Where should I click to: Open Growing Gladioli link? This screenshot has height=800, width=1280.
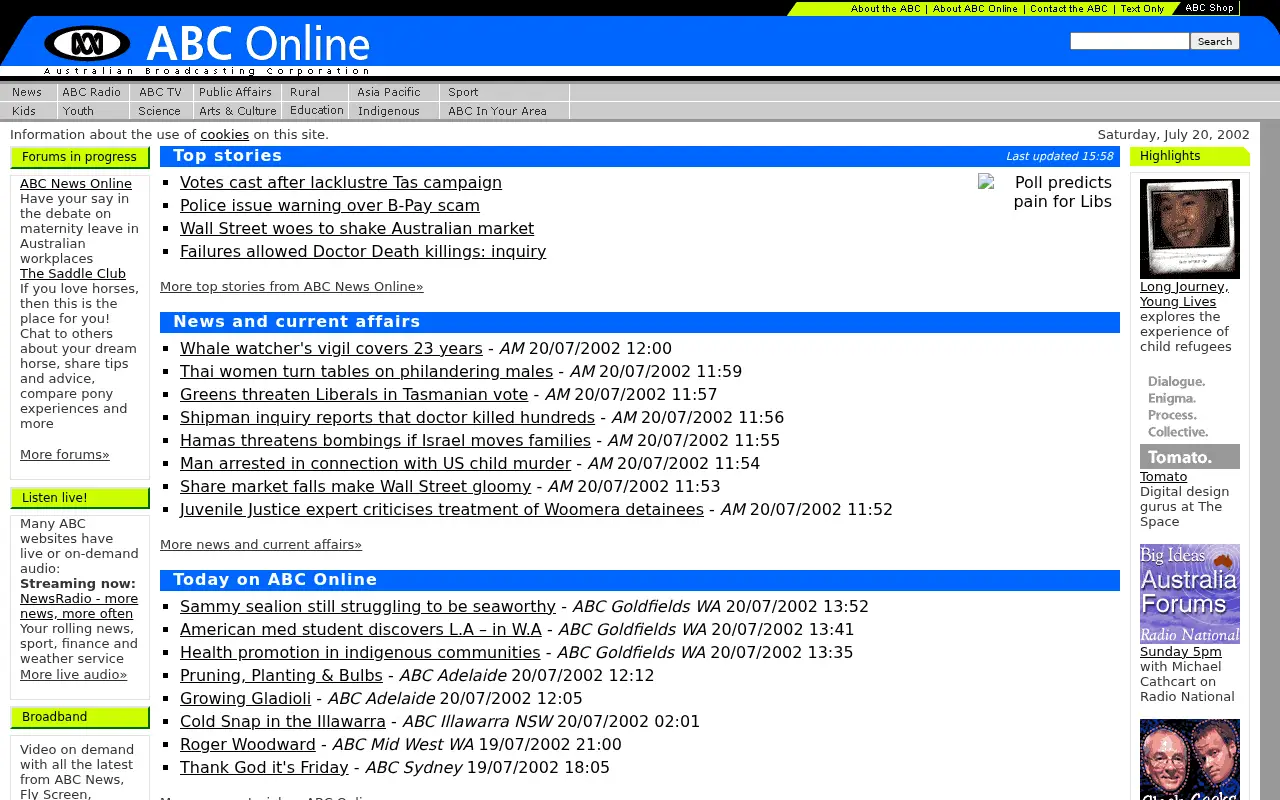tap(245, 698)
